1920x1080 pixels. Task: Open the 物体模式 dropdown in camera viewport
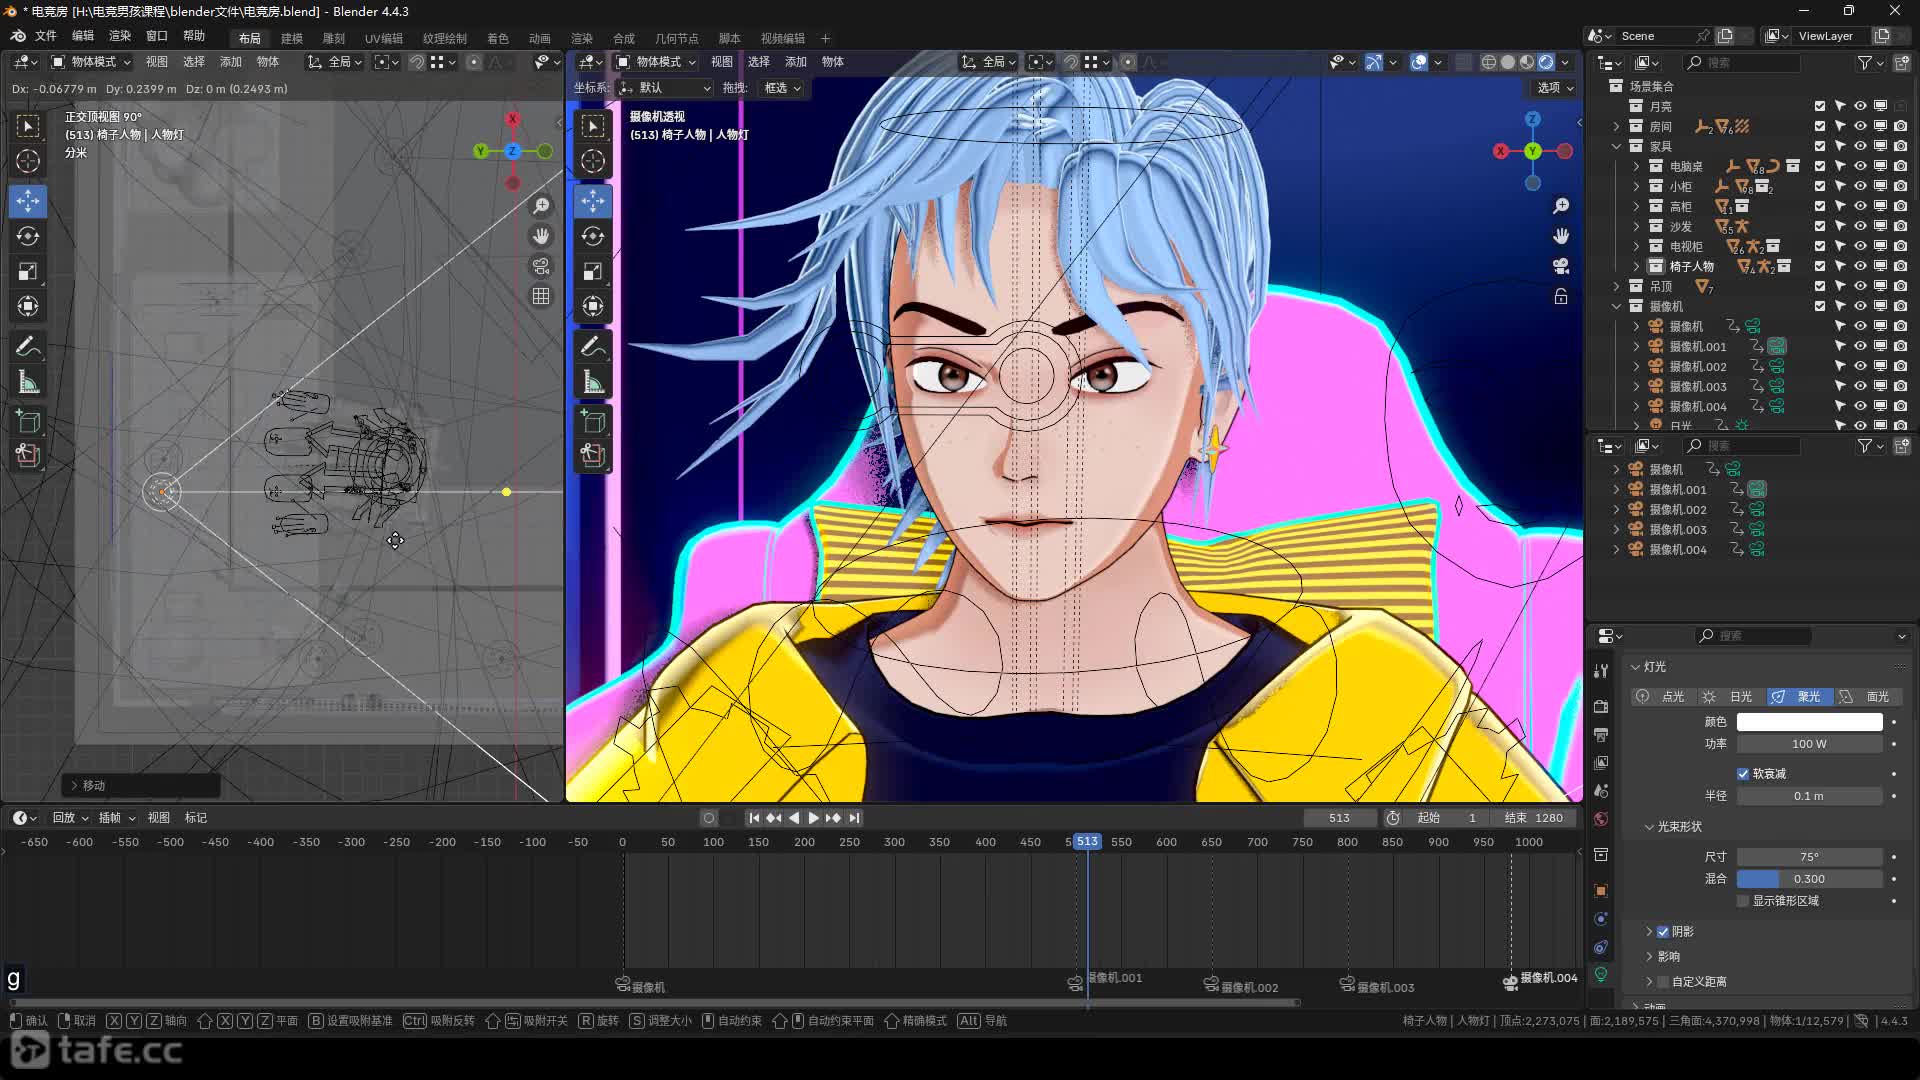pyautogui.click(x=656, y=62)
